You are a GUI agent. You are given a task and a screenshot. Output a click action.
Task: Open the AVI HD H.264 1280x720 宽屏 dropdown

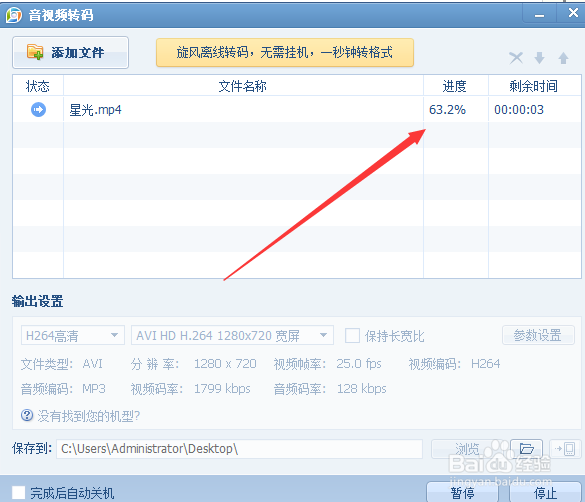(232, 335)
